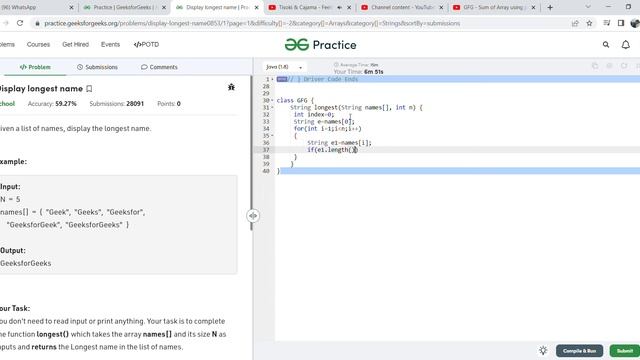Viewport: 640px width, 360px height.
Task: Open the notifications bell
Action: coord(625,44)
